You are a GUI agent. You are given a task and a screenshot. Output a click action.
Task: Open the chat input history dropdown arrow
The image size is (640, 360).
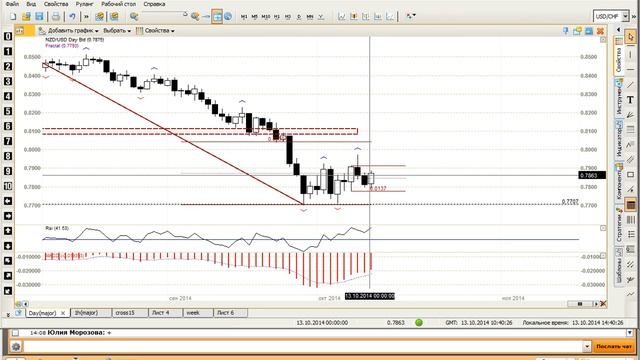coord(587,347)
